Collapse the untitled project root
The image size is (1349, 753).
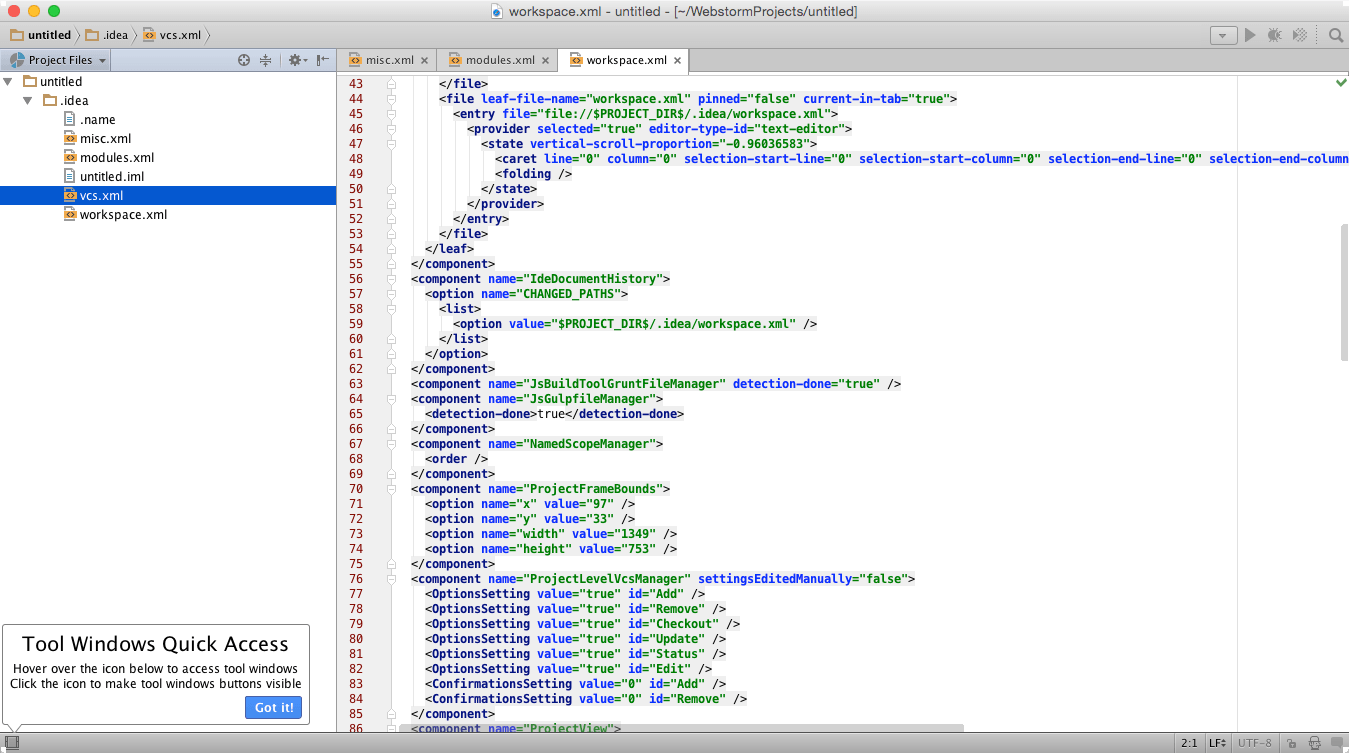8,82
